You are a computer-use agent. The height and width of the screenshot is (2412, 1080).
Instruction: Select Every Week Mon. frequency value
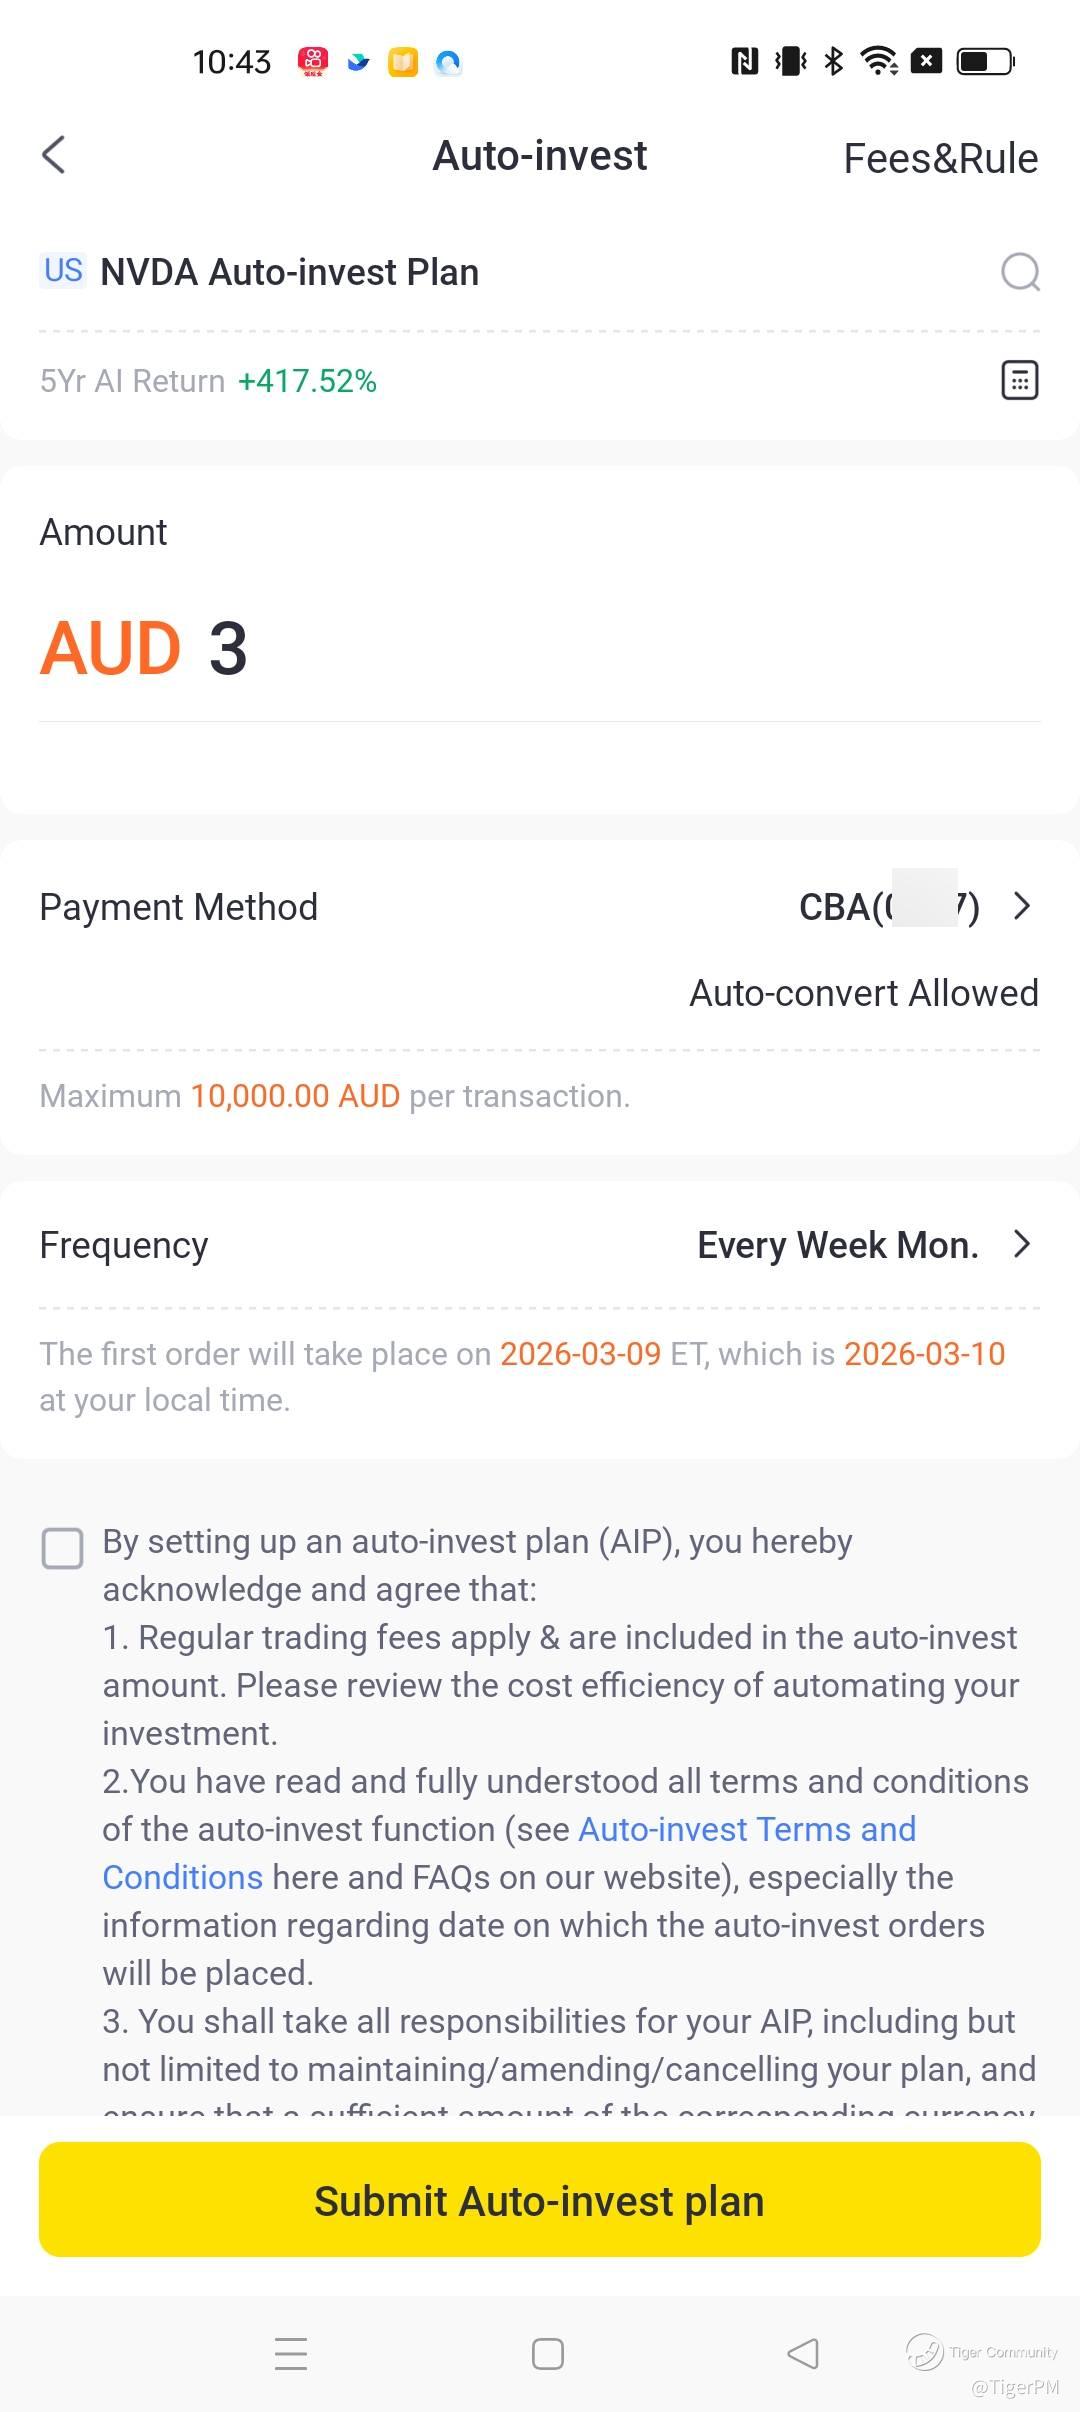pyautogui.click(x=838, y=1245)
